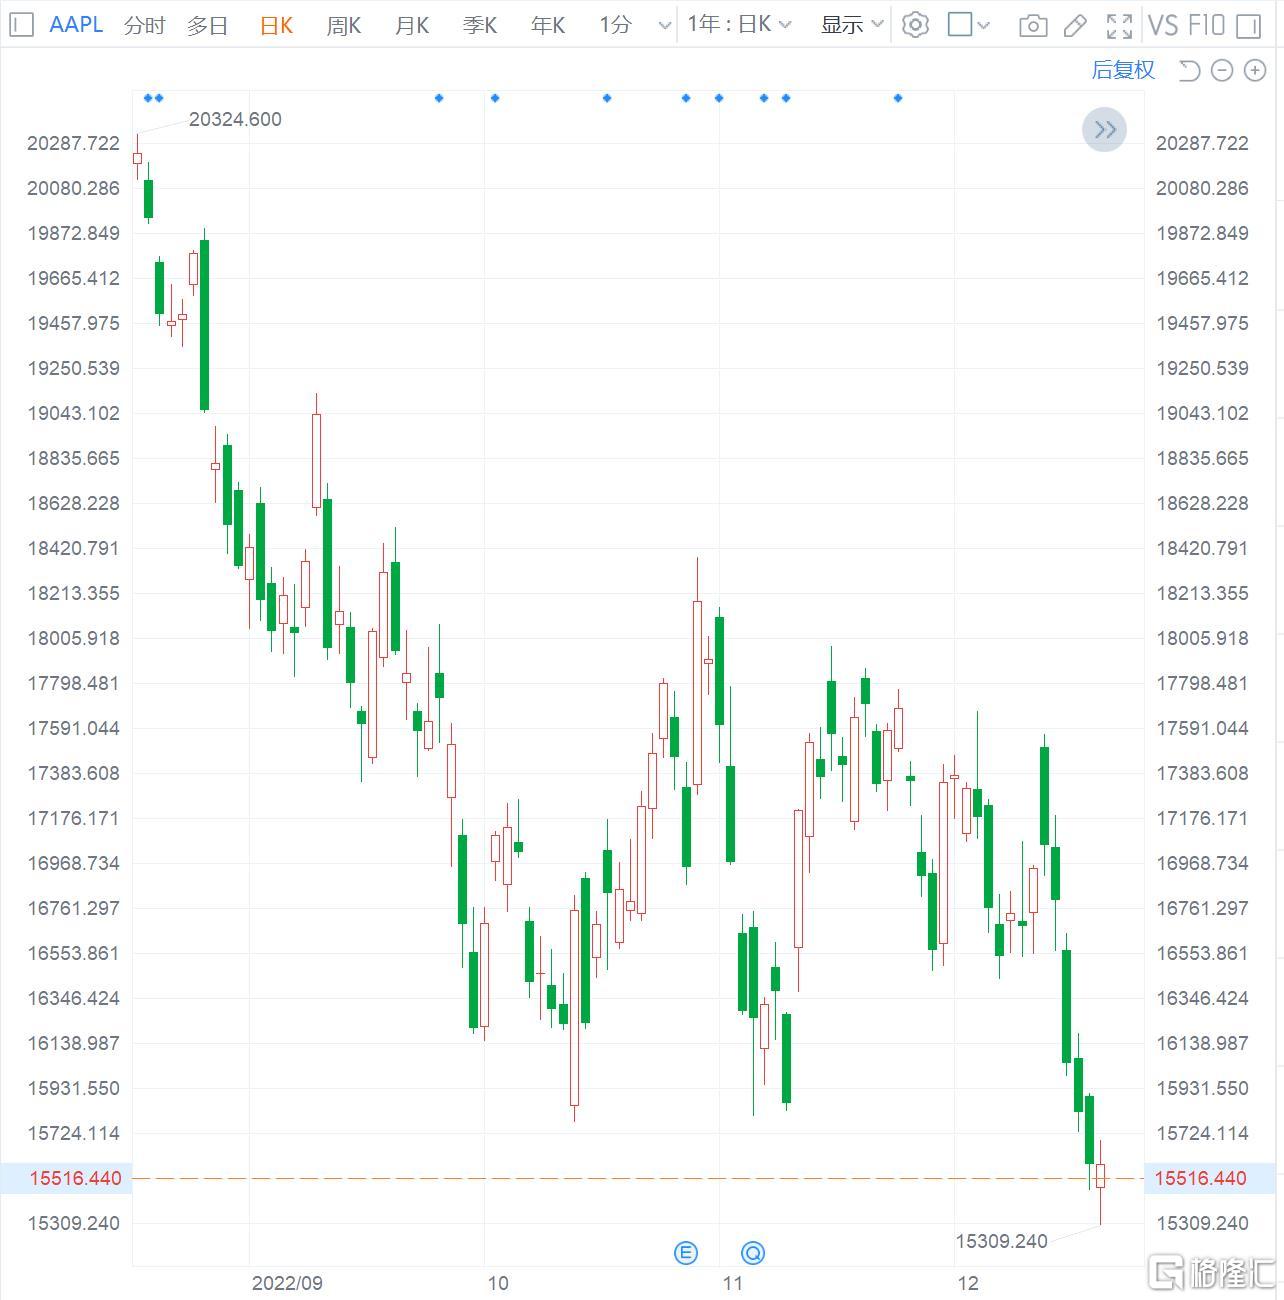This screenshot has height=1300, width=1284.
Task: Open chart settings gear icon
Action: (915, 24)
